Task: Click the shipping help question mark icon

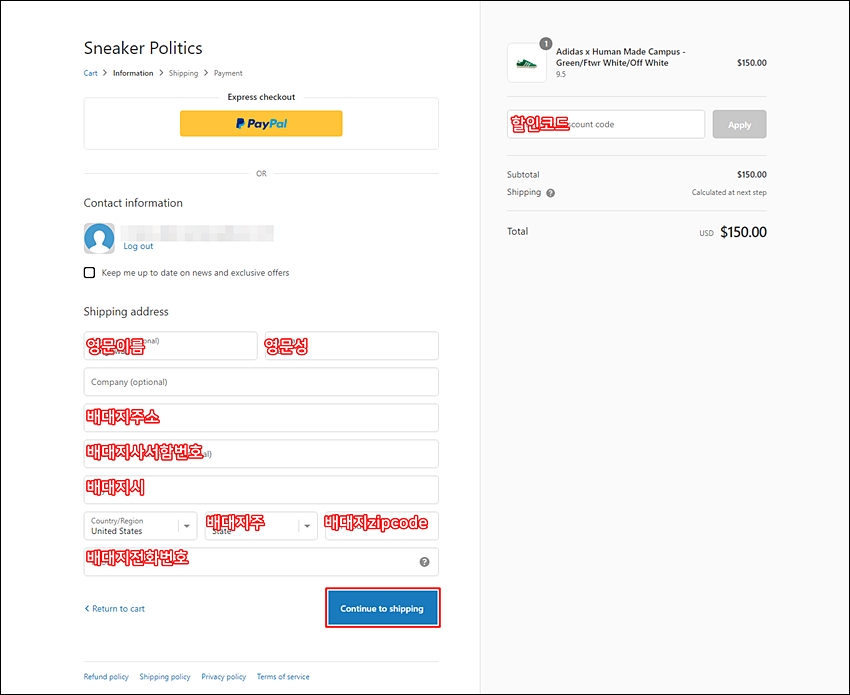Action: 550,193
